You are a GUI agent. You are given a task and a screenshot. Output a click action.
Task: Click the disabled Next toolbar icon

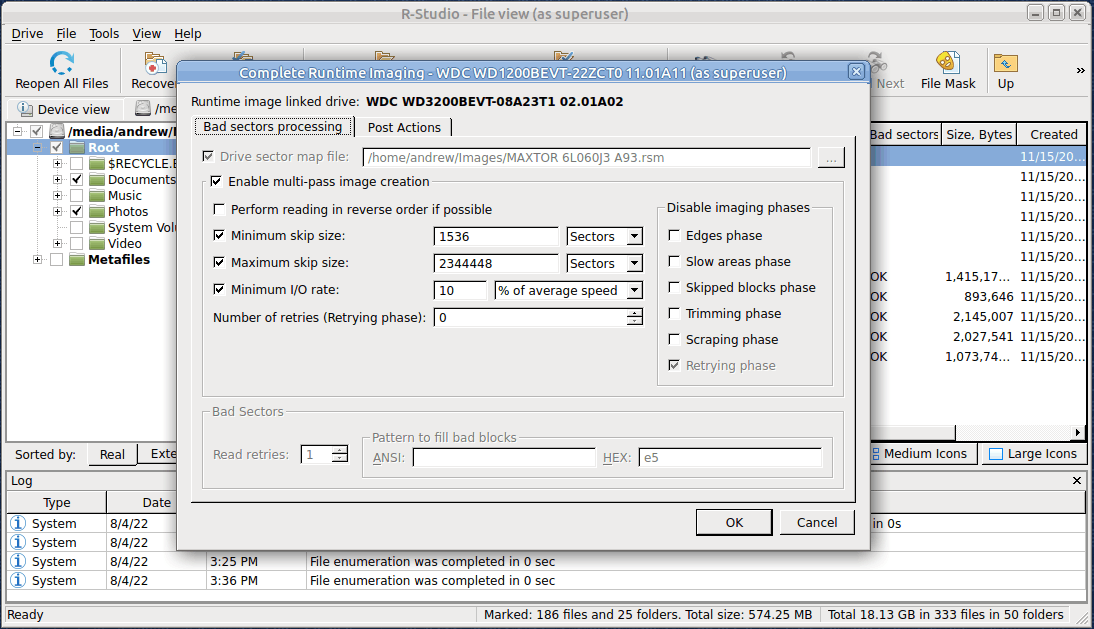tap(876, 63)
